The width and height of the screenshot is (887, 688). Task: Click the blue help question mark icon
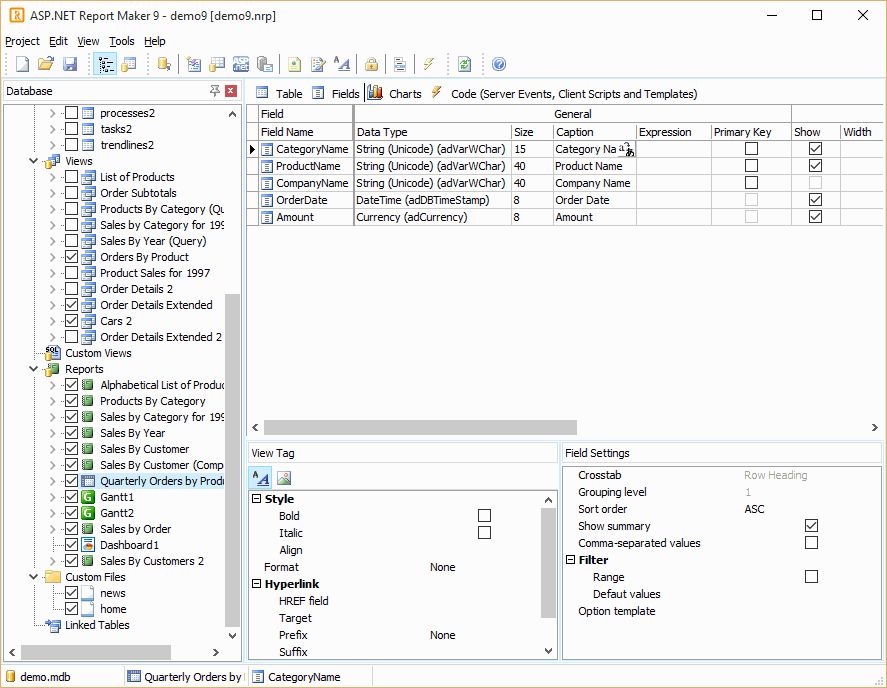[499, 64]
